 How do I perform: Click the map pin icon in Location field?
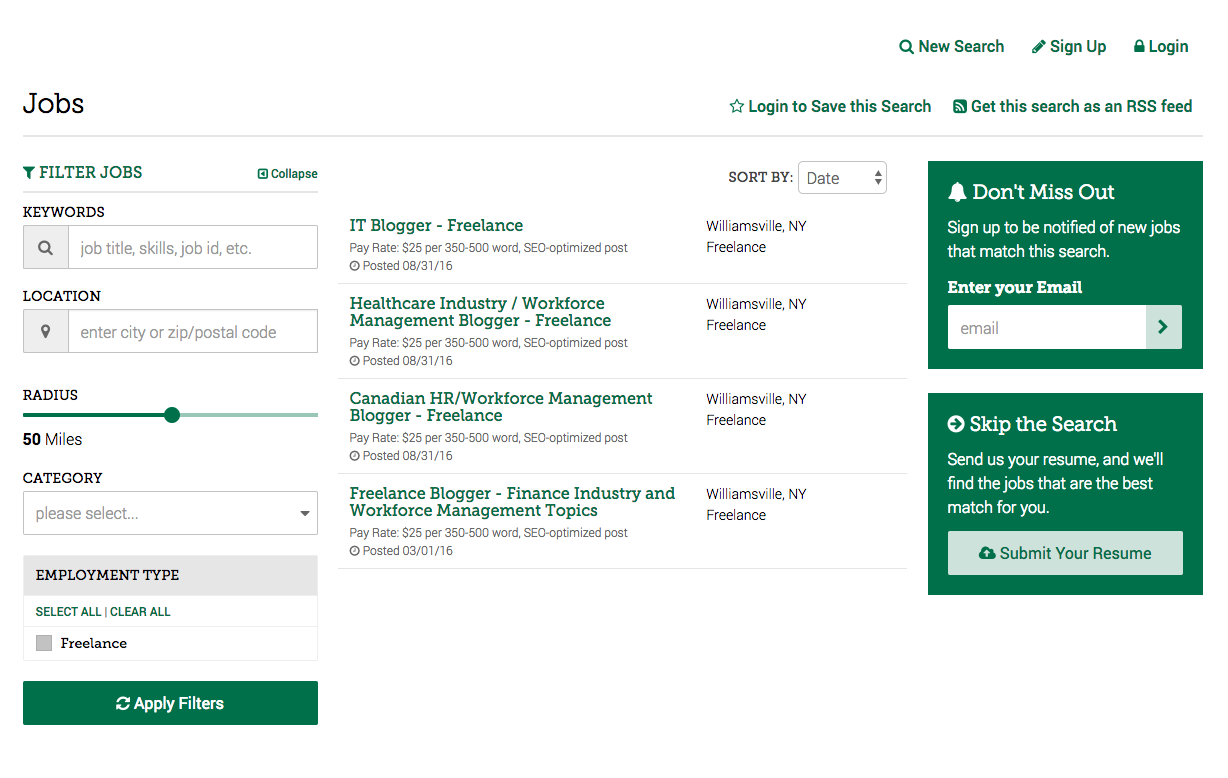pos(45,331)
